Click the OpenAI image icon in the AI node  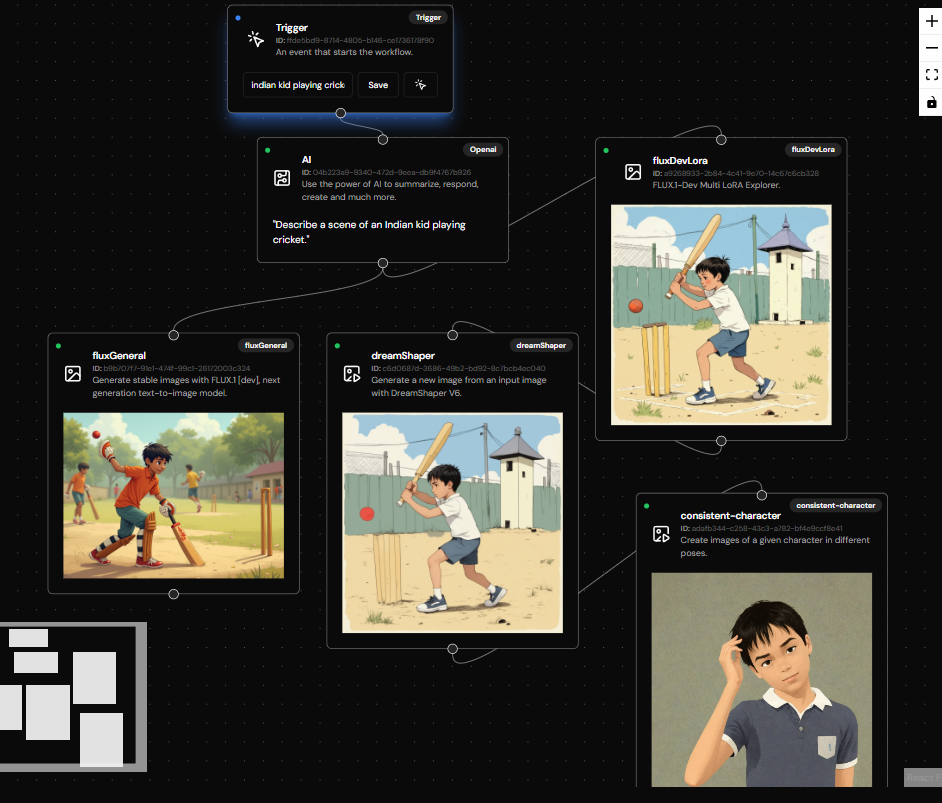[281, 177]
